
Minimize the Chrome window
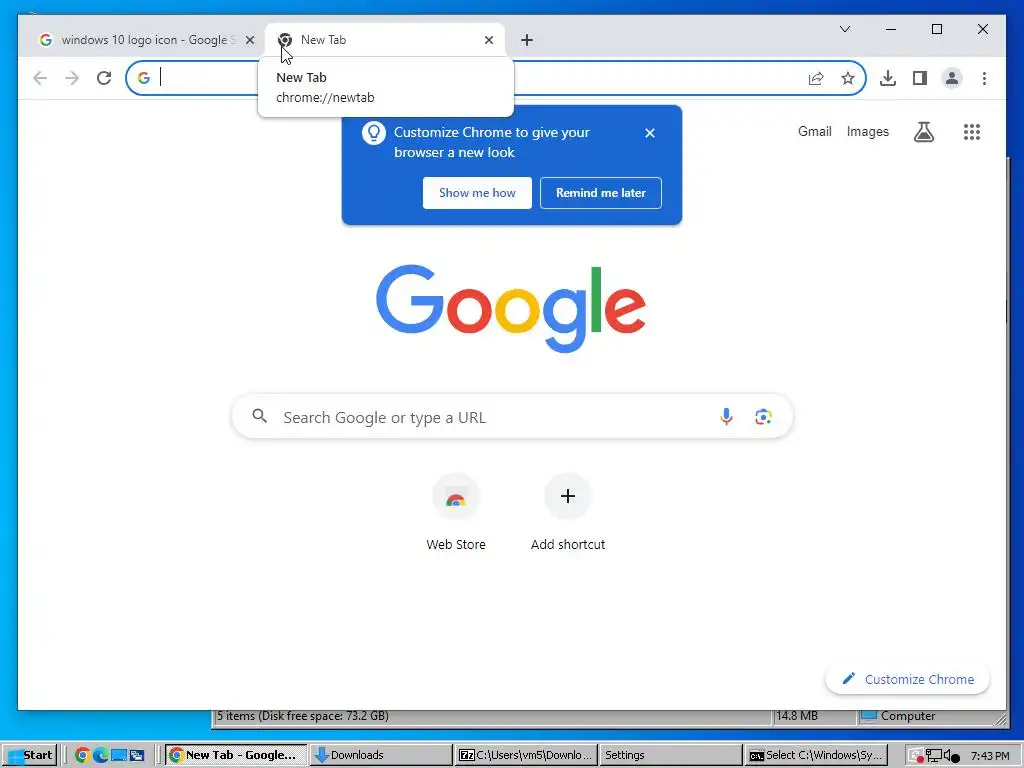click(x=891, y=29)
